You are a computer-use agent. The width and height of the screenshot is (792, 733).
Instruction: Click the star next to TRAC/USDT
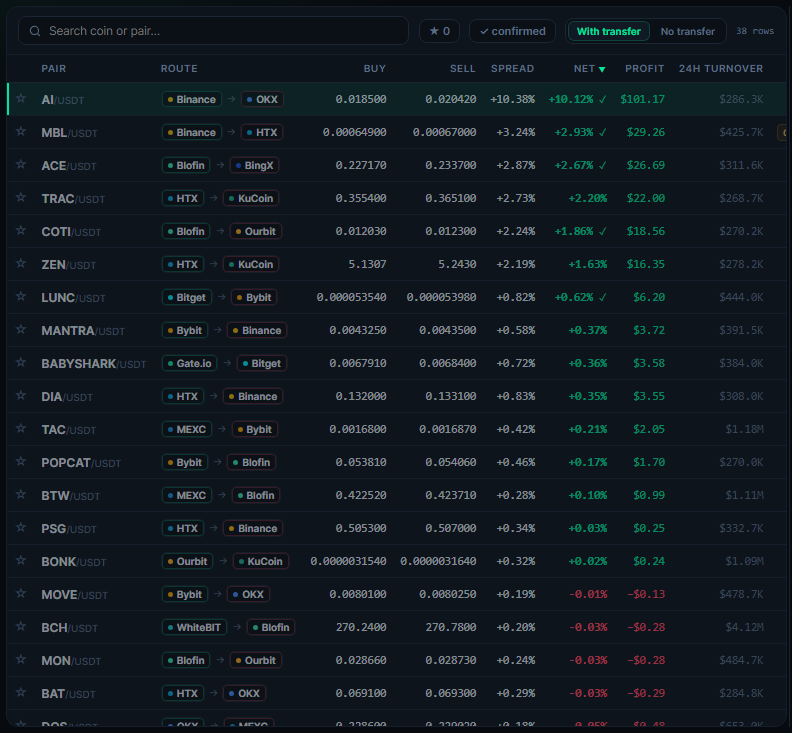pyautogui.click(x=21, y=198)
